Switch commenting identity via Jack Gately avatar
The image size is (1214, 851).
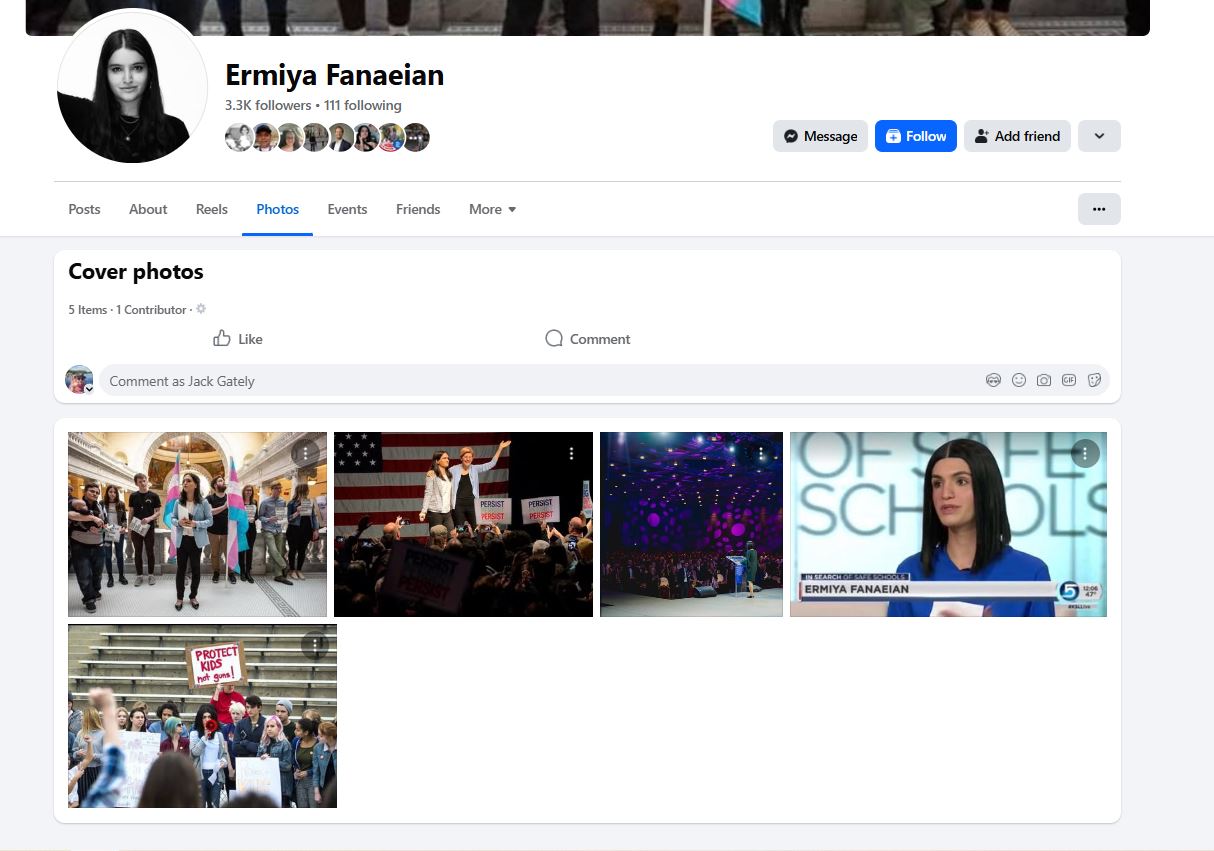pos(79,380)
